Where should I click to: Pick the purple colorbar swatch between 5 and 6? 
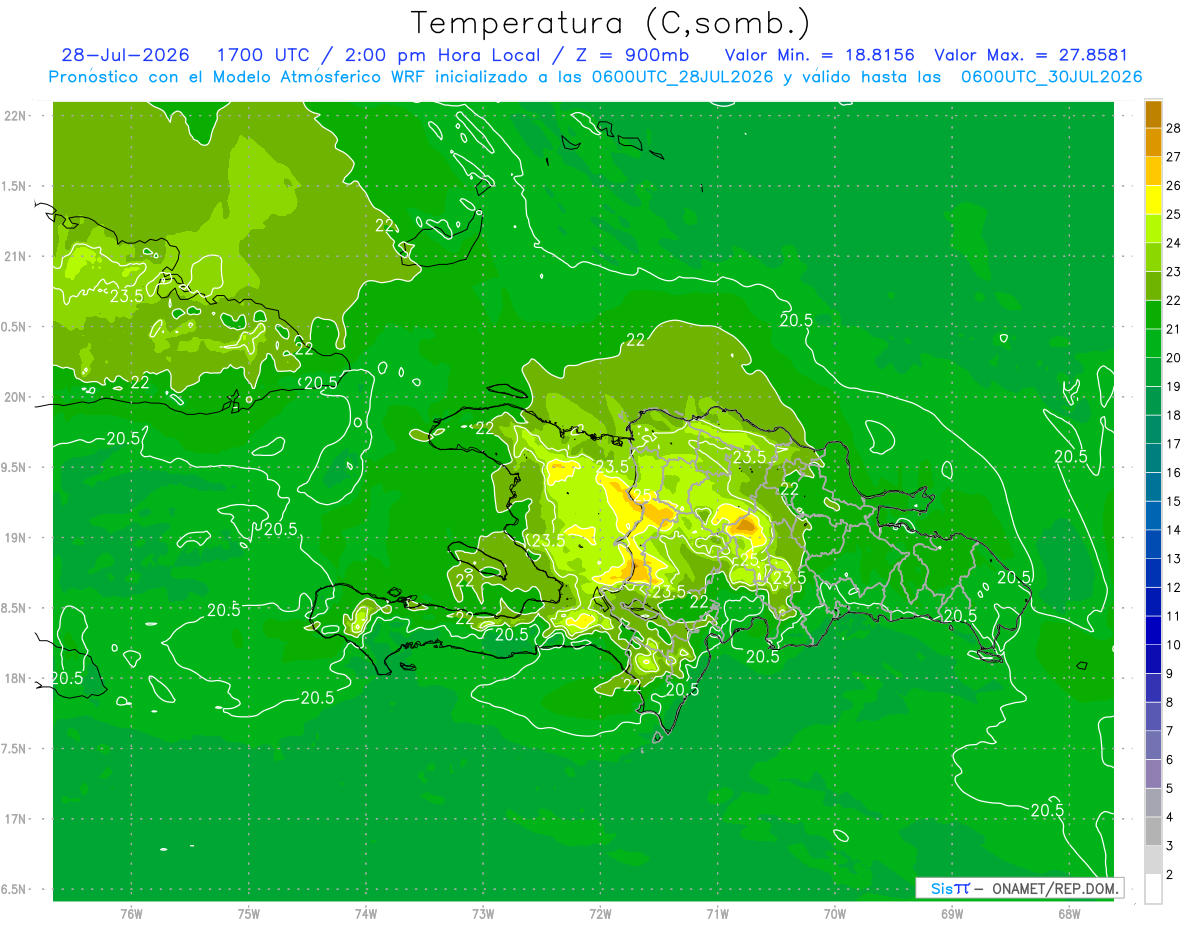[x=1153, y=774]
